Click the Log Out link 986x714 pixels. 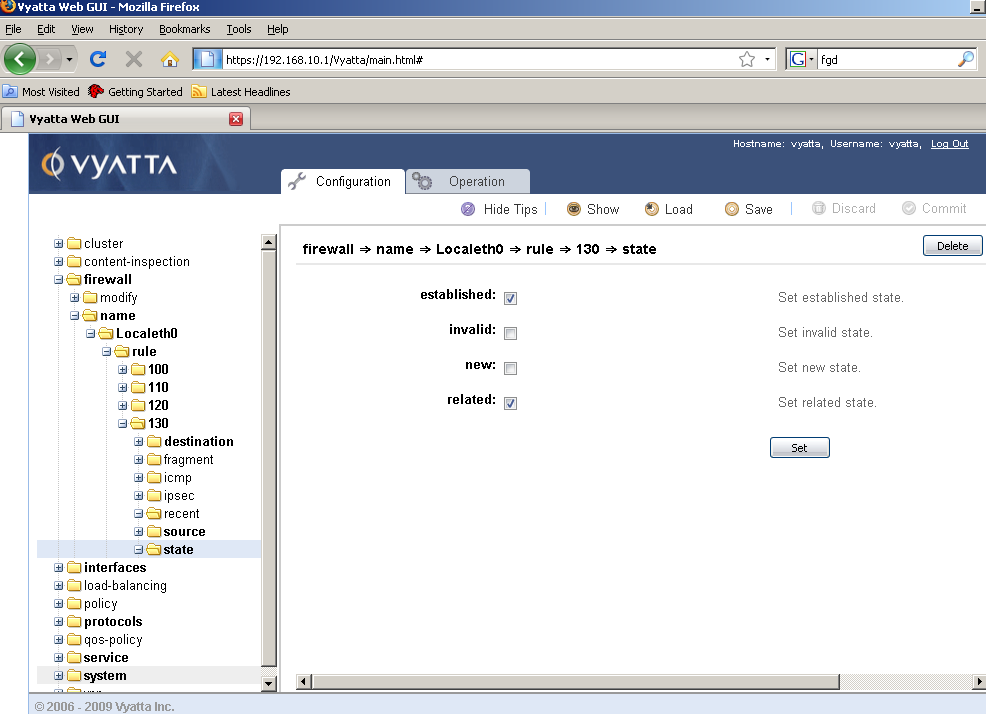(x=949, y=144)
